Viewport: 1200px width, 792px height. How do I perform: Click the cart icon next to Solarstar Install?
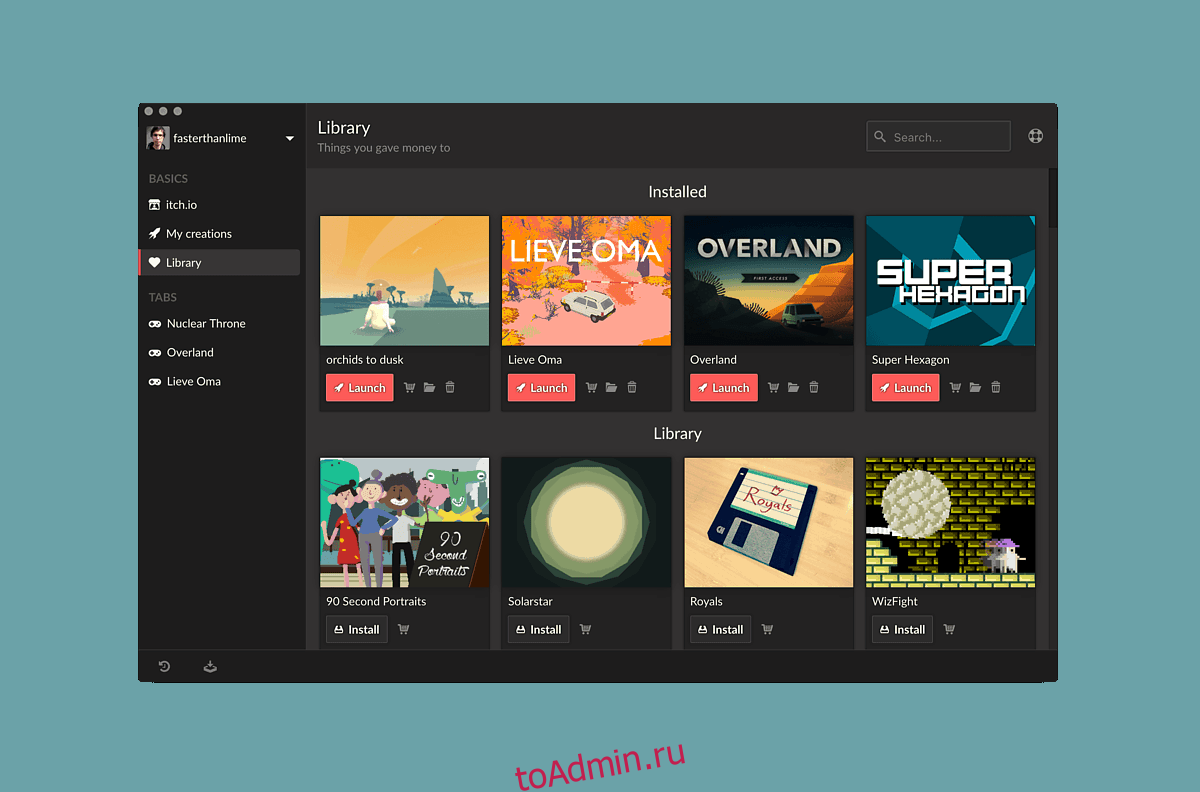click(x=586, y=630)
